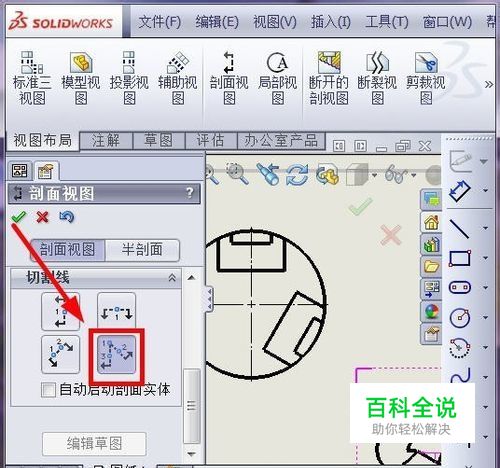Click the blue undo arrow icon
This screenshot has height=468, width=500.
click(x=67, y=217)
